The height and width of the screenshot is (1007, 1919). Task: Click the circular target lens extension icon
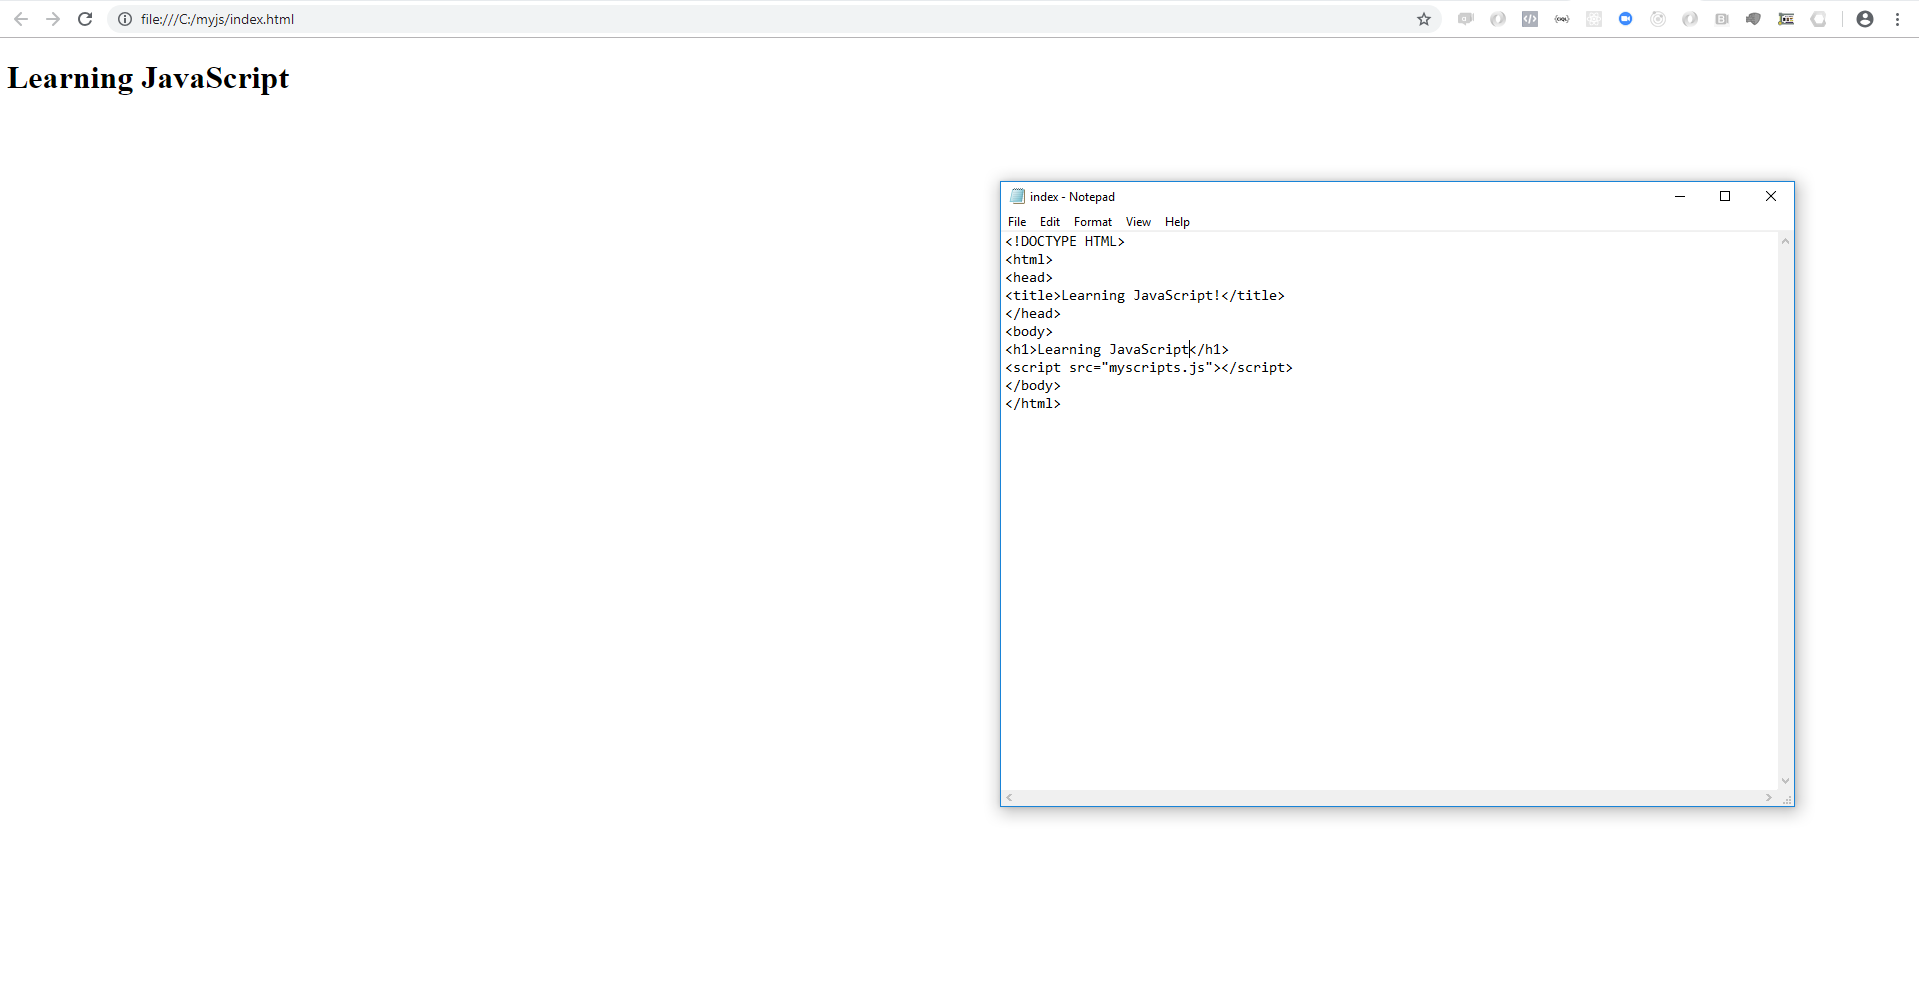point(1658,19)
